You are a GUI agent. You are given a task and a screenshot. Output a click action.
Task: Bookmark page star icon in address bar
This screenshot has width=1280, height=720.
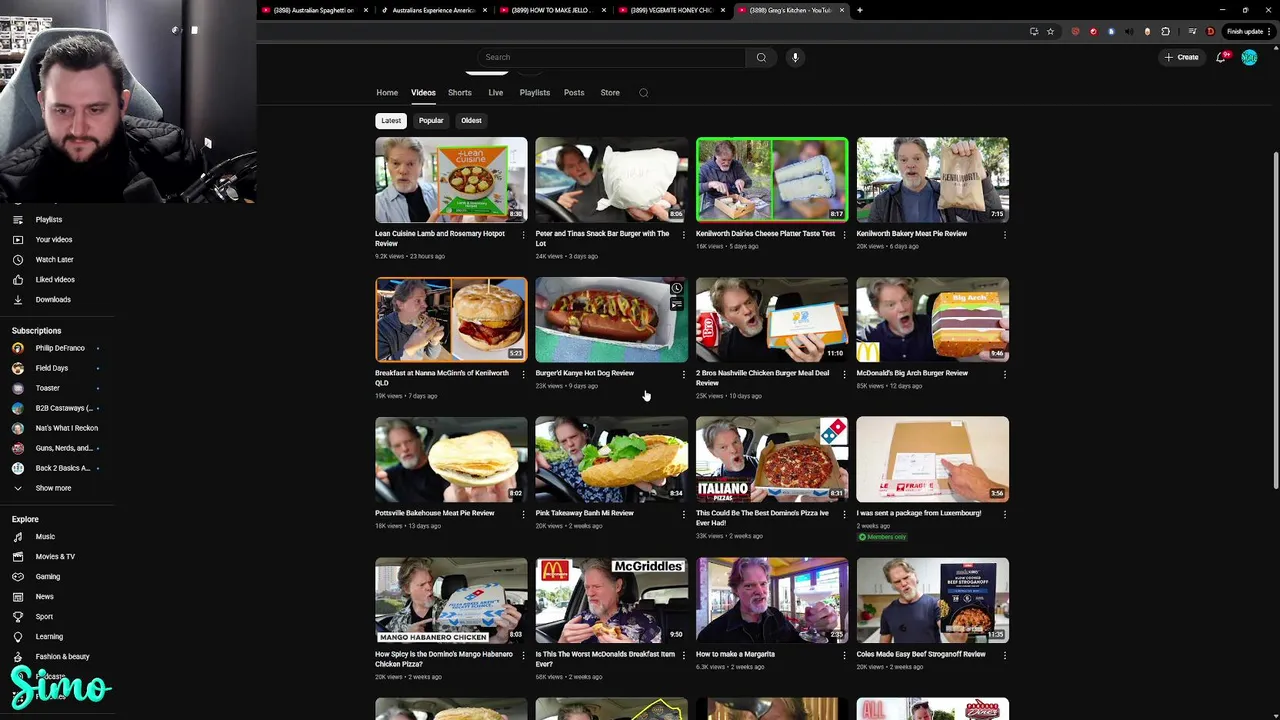(1050, 31)
